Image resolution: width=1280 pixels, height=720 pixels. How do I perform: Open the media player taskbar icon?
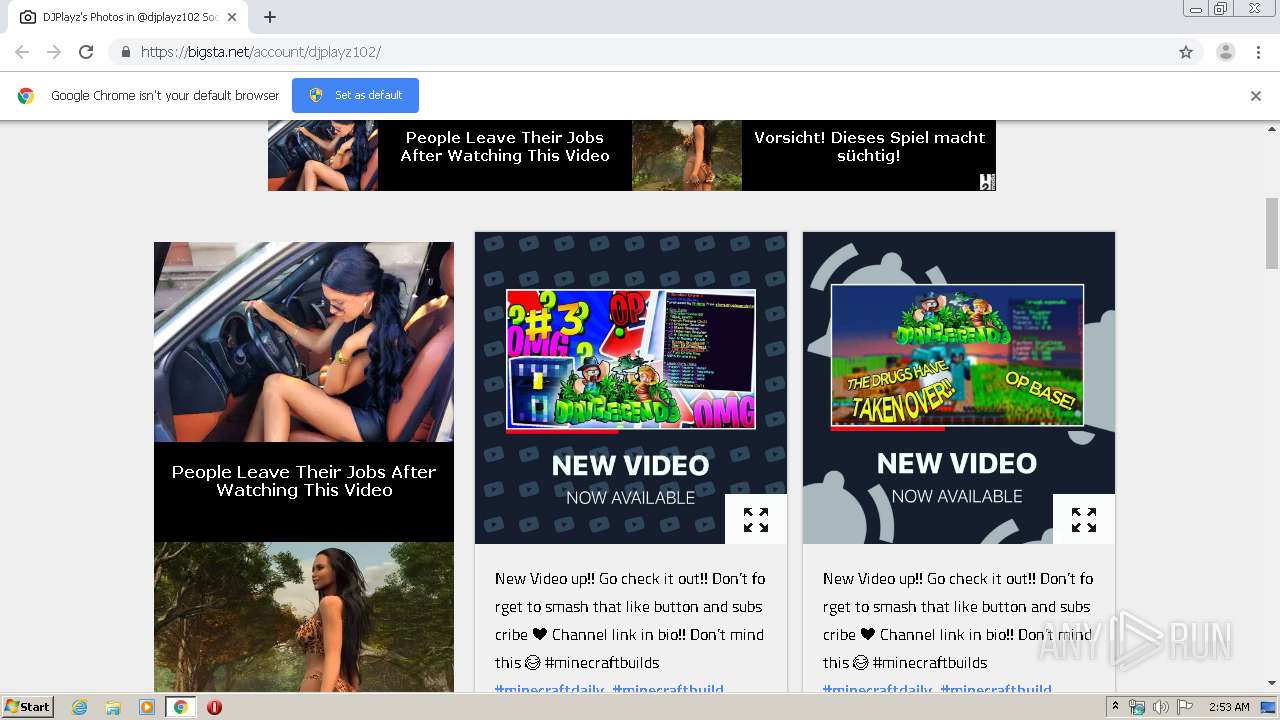[x=147, y=707]
